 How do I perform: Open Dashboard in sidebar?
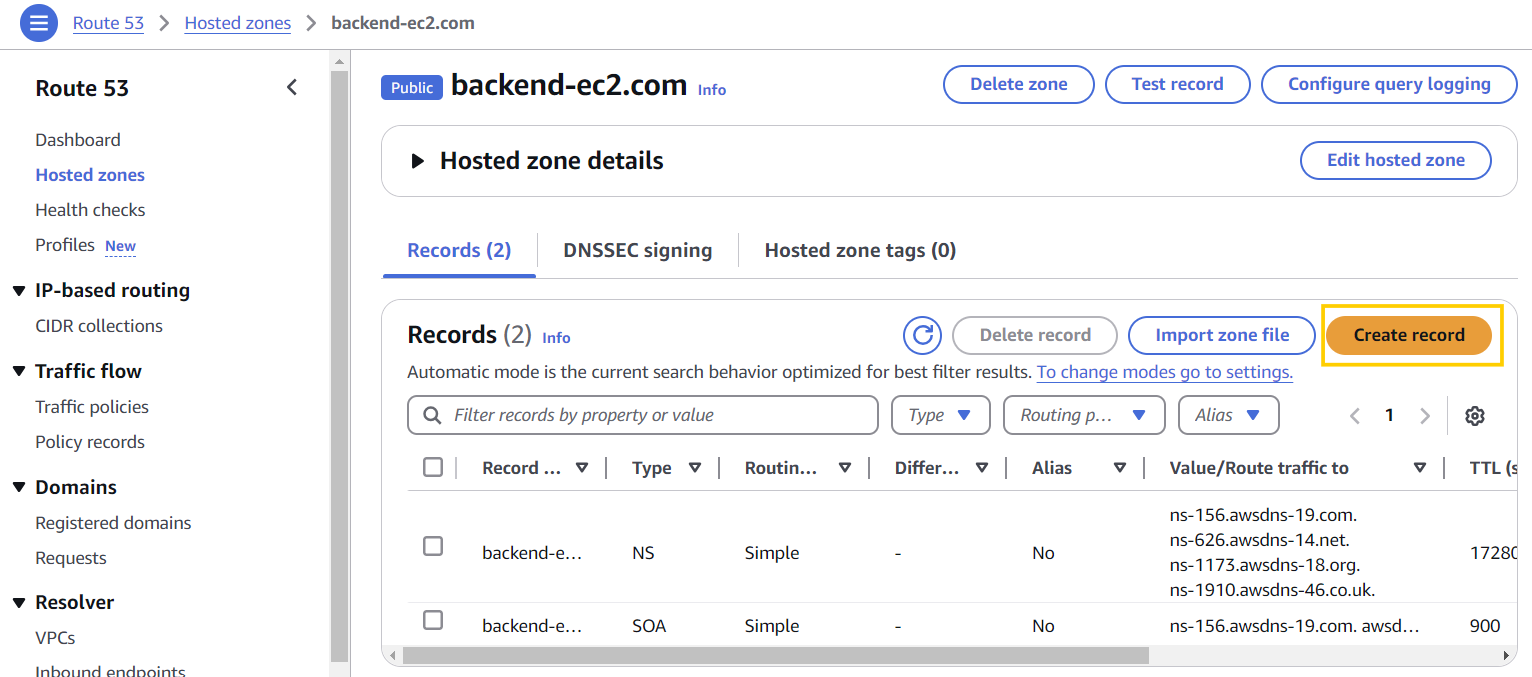click(x=78, y=140)
